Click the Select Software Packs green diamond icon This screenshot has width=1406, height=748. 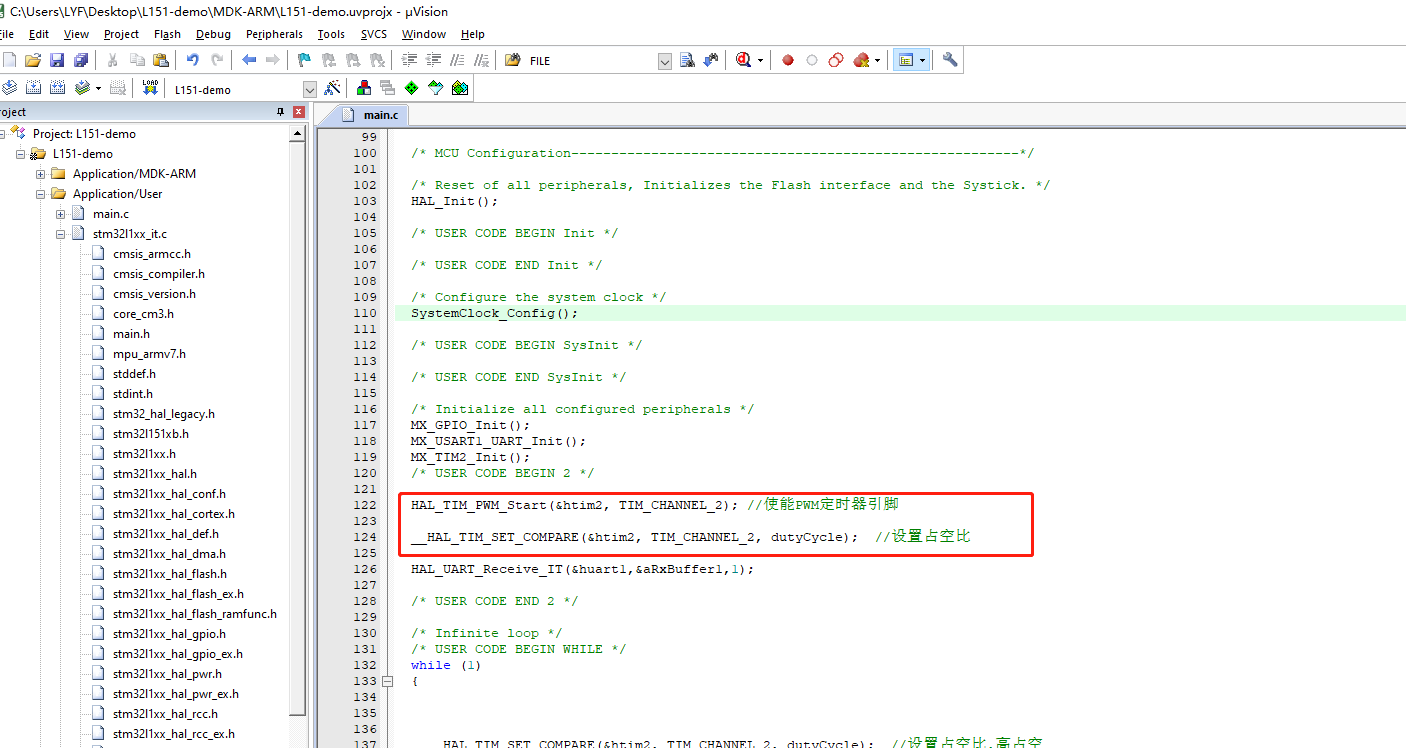tap(411, 88)
